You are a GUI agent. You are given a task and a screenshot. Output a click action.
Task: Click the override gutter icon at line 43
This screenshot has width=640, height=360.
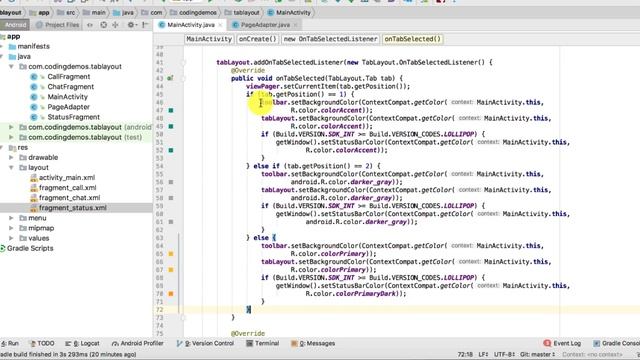click(170, 78)
